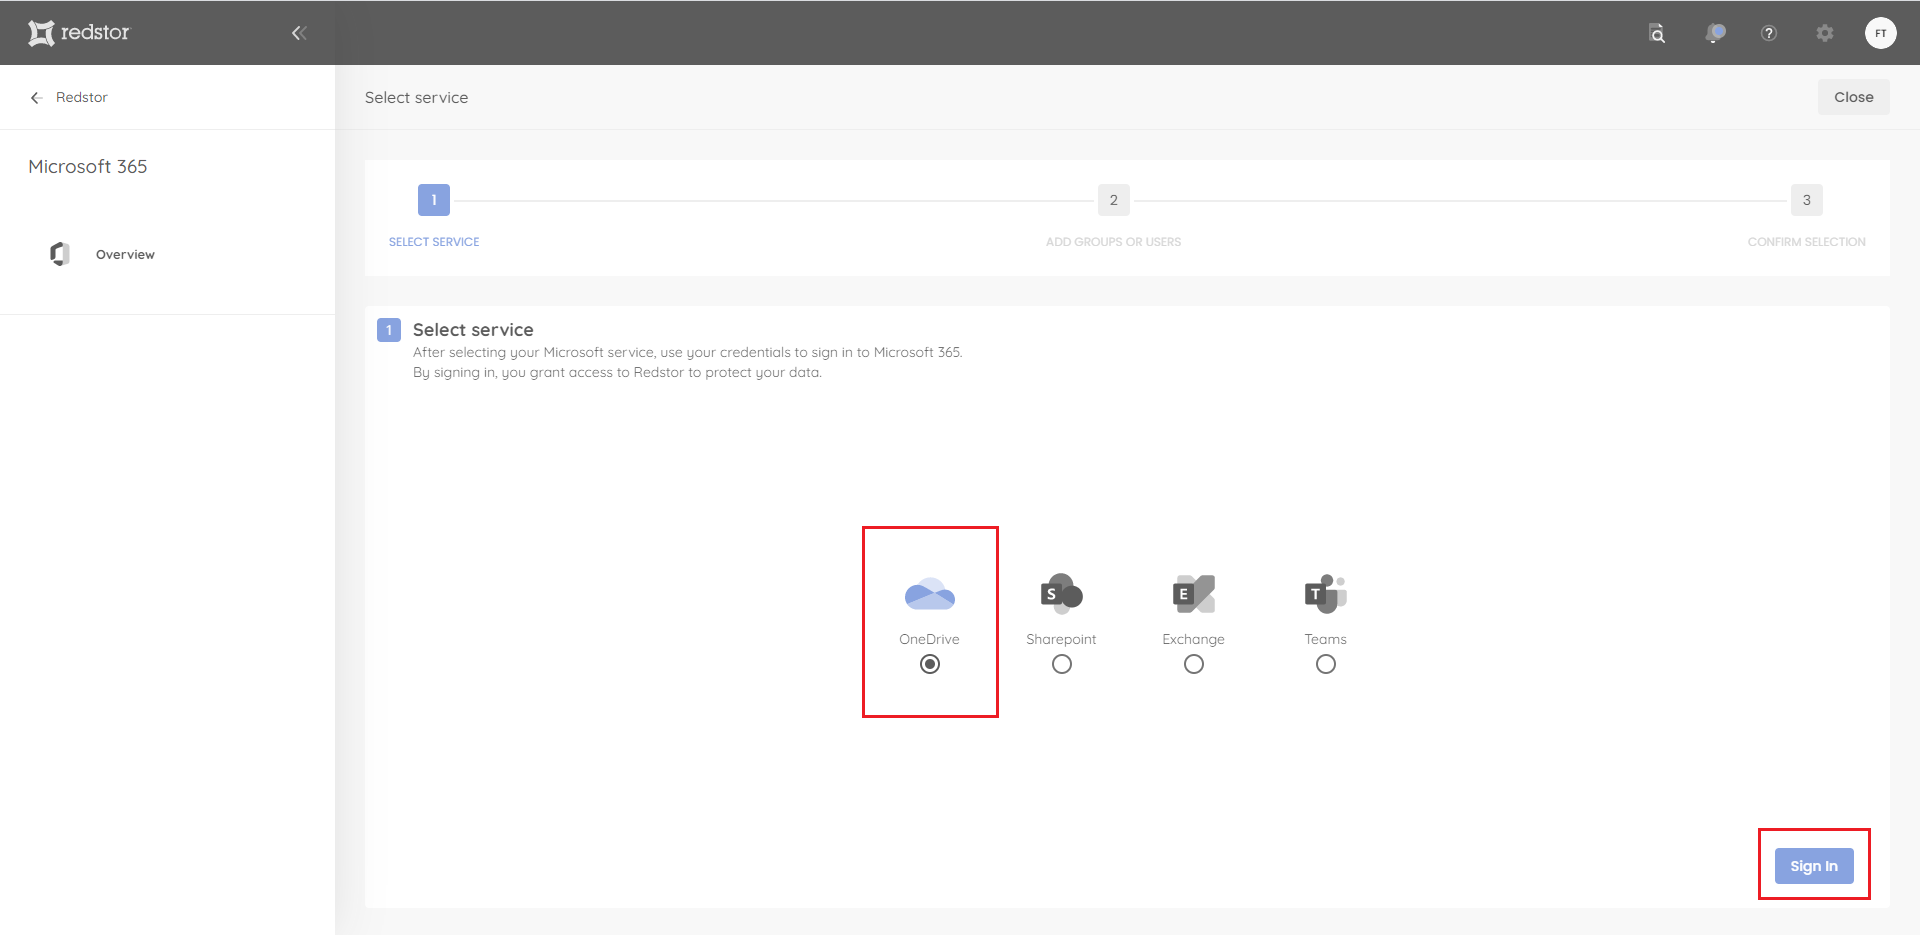The height and width of the screenshot is (935, 1920).
Task: Open the help question mark icon
Action: point(1769,33)
